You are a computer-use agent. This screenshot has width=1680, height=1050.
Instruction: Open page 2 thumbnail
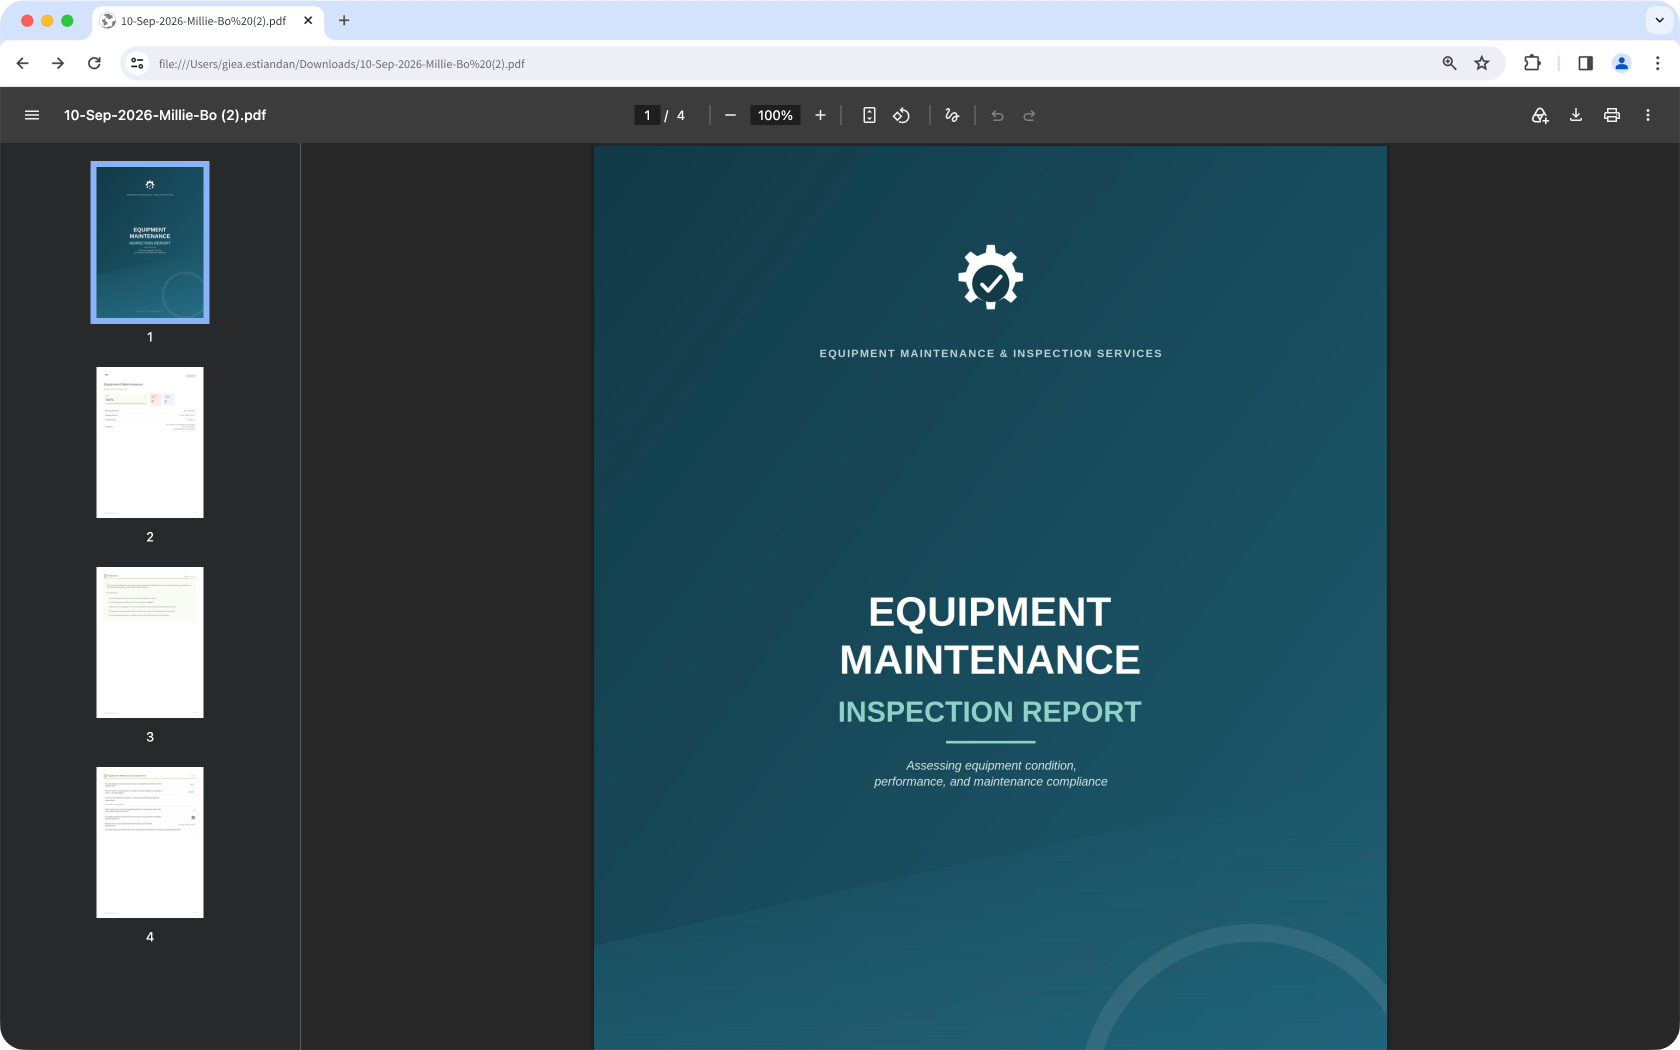(150, 442)
